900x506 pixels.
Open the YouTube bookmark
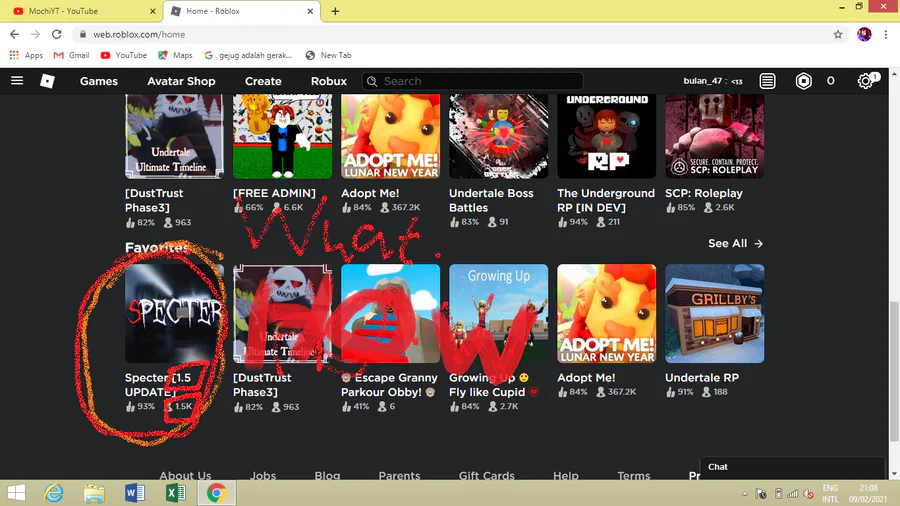(123, 55)
